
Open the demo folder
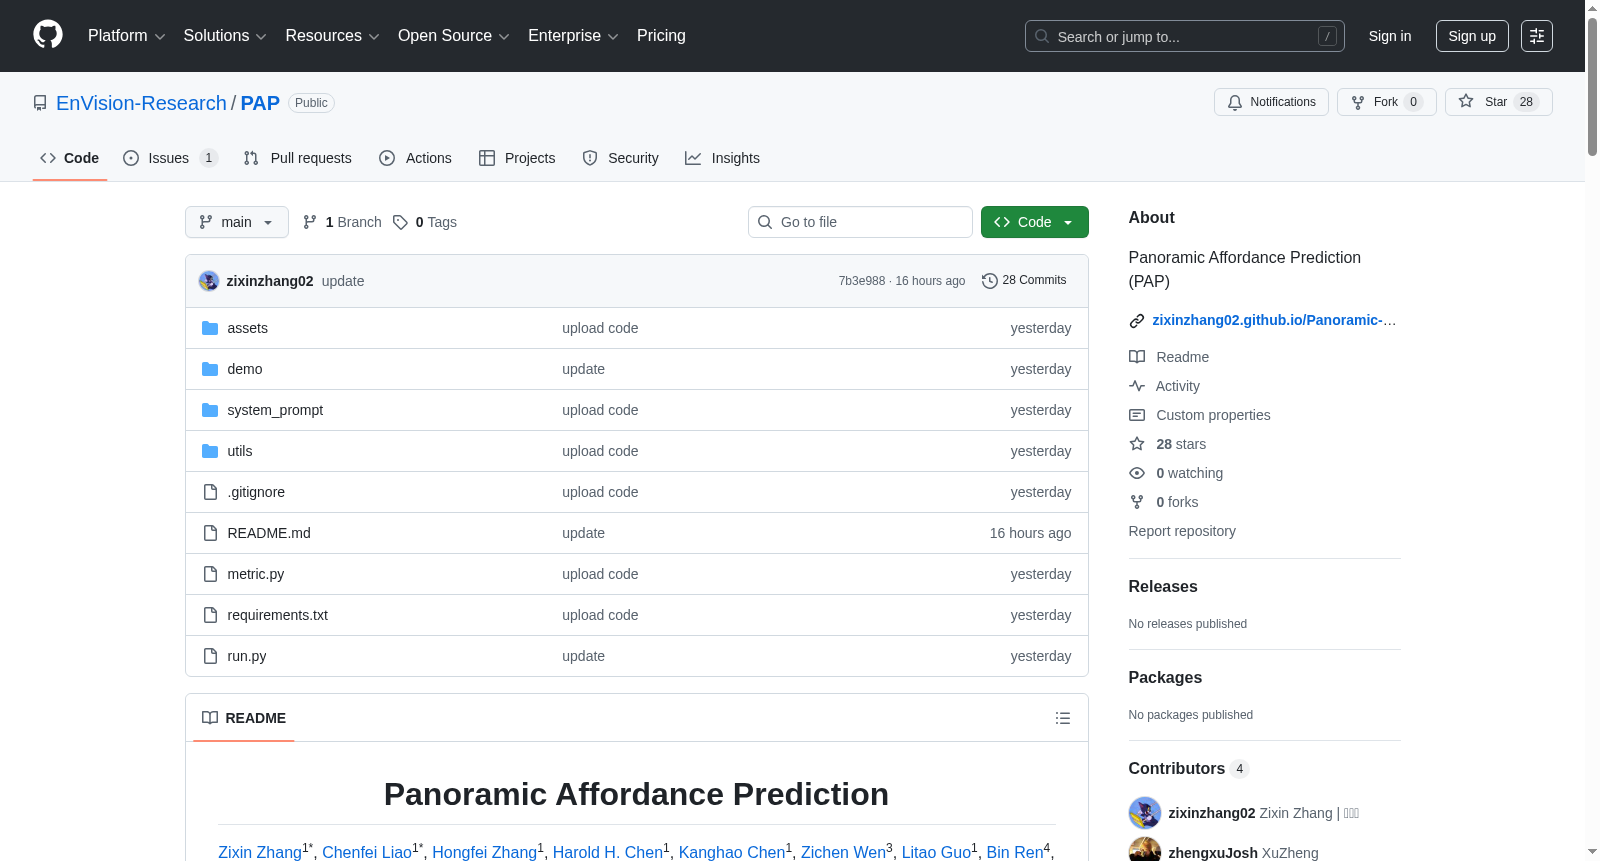[x=245, y=369]
